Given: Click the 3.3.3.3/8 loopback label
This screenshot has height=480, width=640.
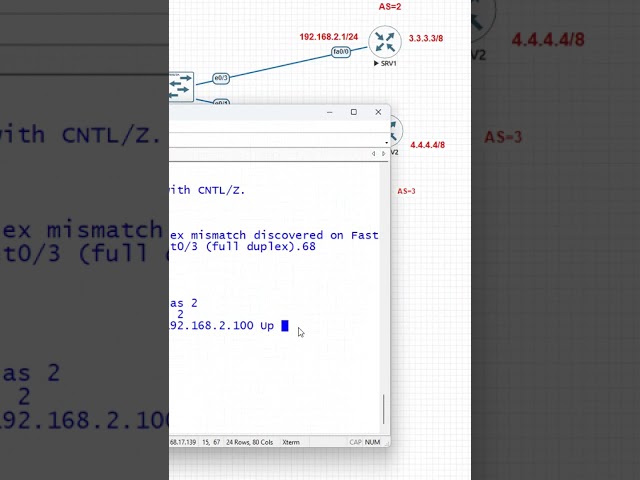Looking at the screenshot, I should 426,38.
